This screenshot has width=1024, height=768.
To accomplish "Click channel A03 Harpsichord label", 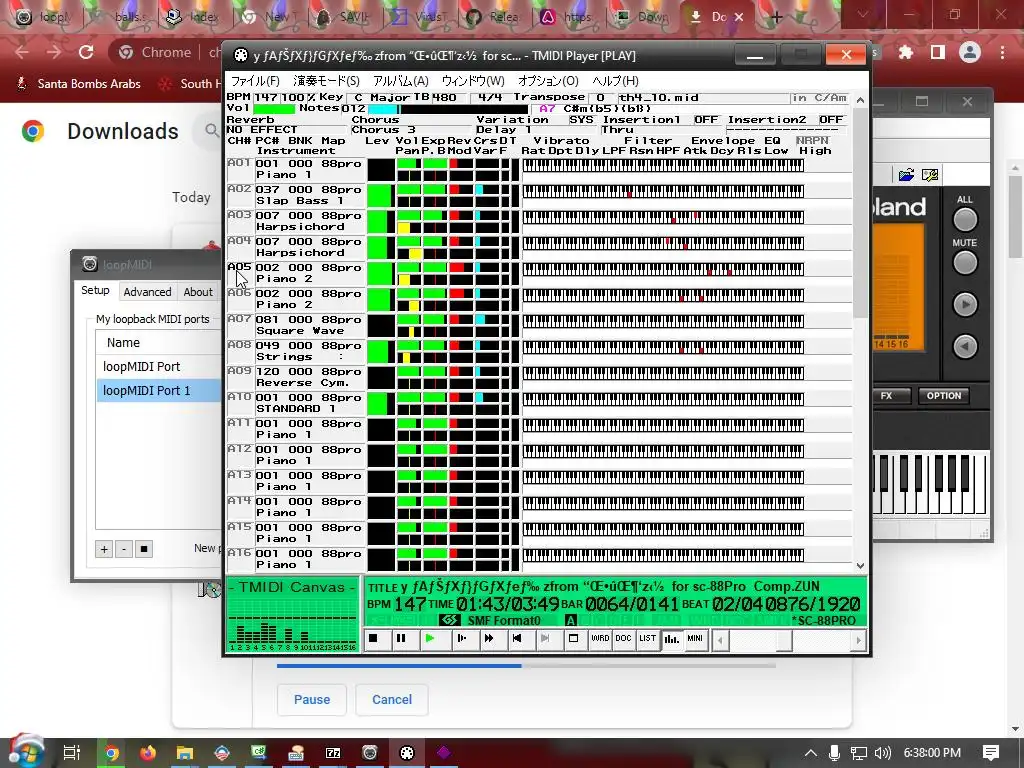I will (x=240, y=215).
